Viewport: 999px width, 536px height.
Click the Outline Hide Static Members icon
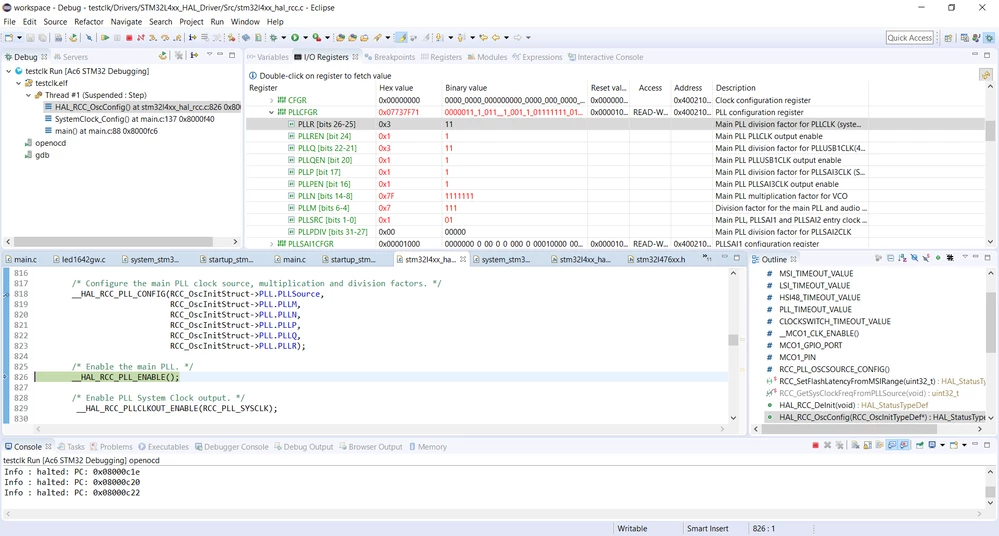click(926, 258)
